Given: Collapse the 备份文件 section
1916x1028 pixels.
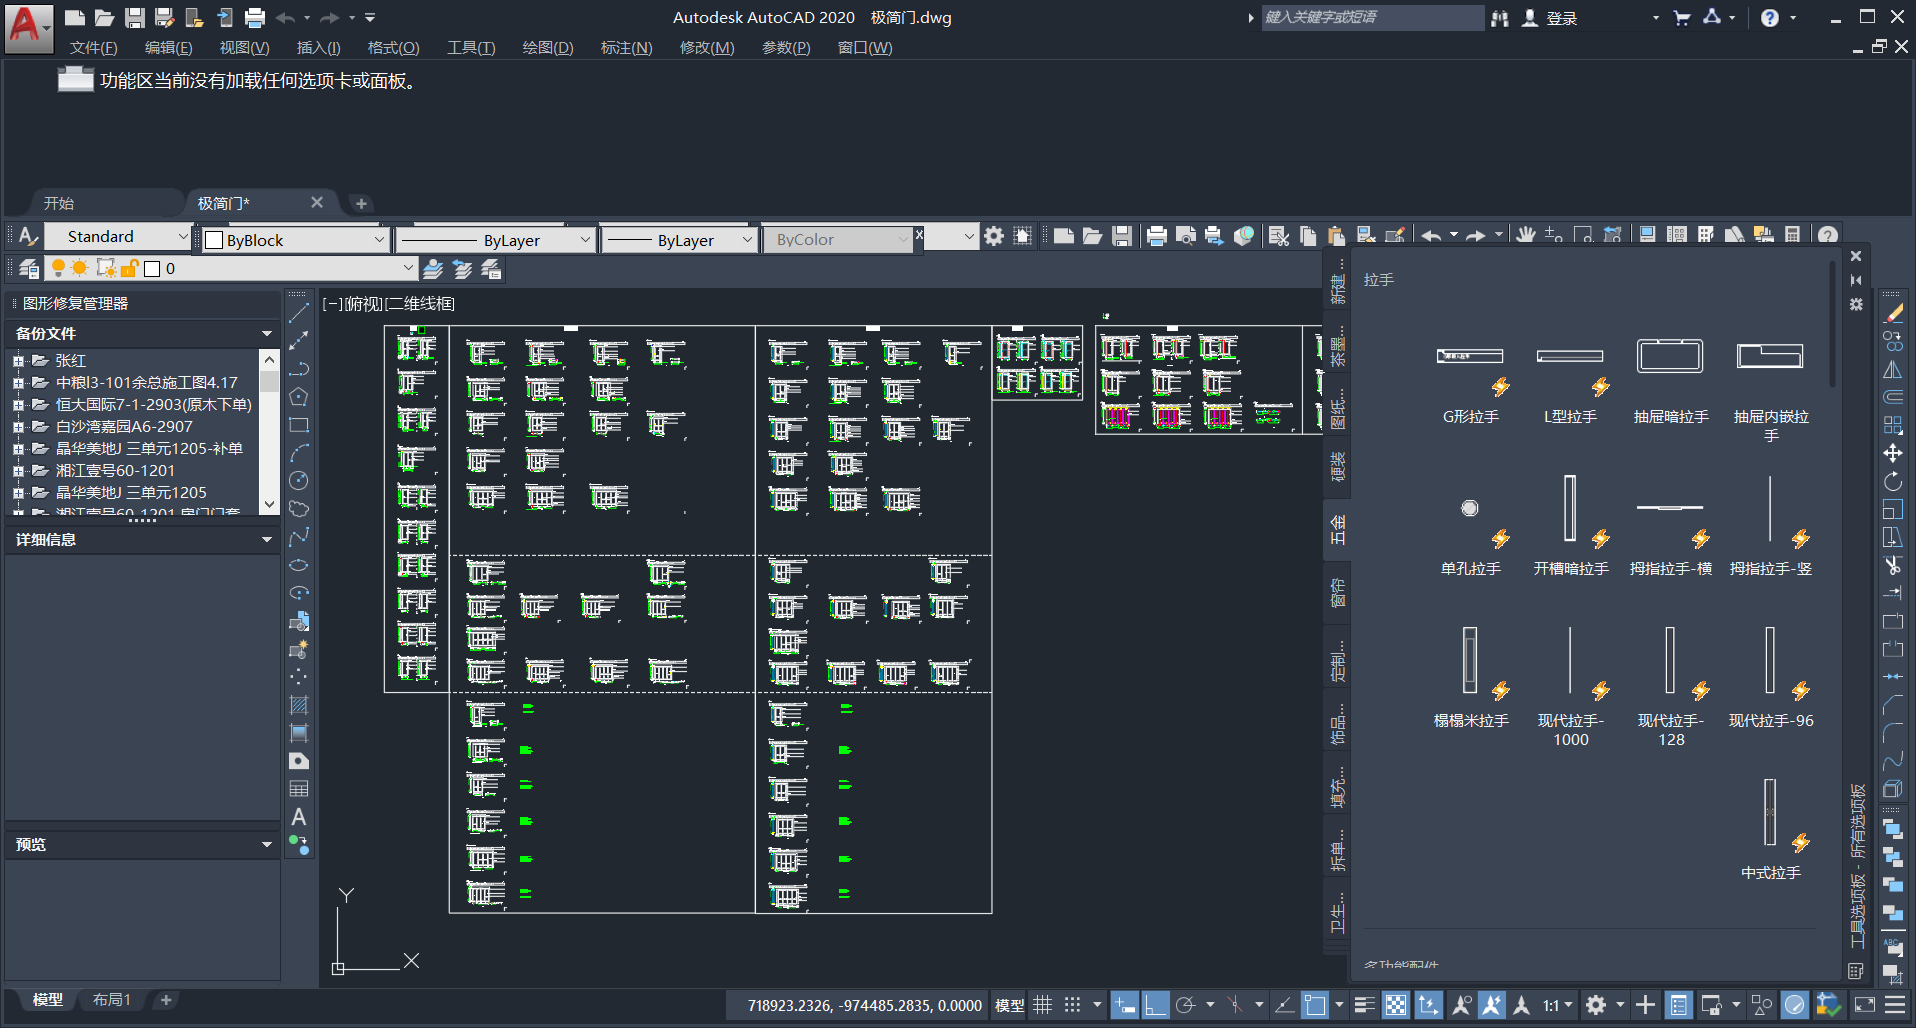Looking at the screenshot, I should pos(266,333).
